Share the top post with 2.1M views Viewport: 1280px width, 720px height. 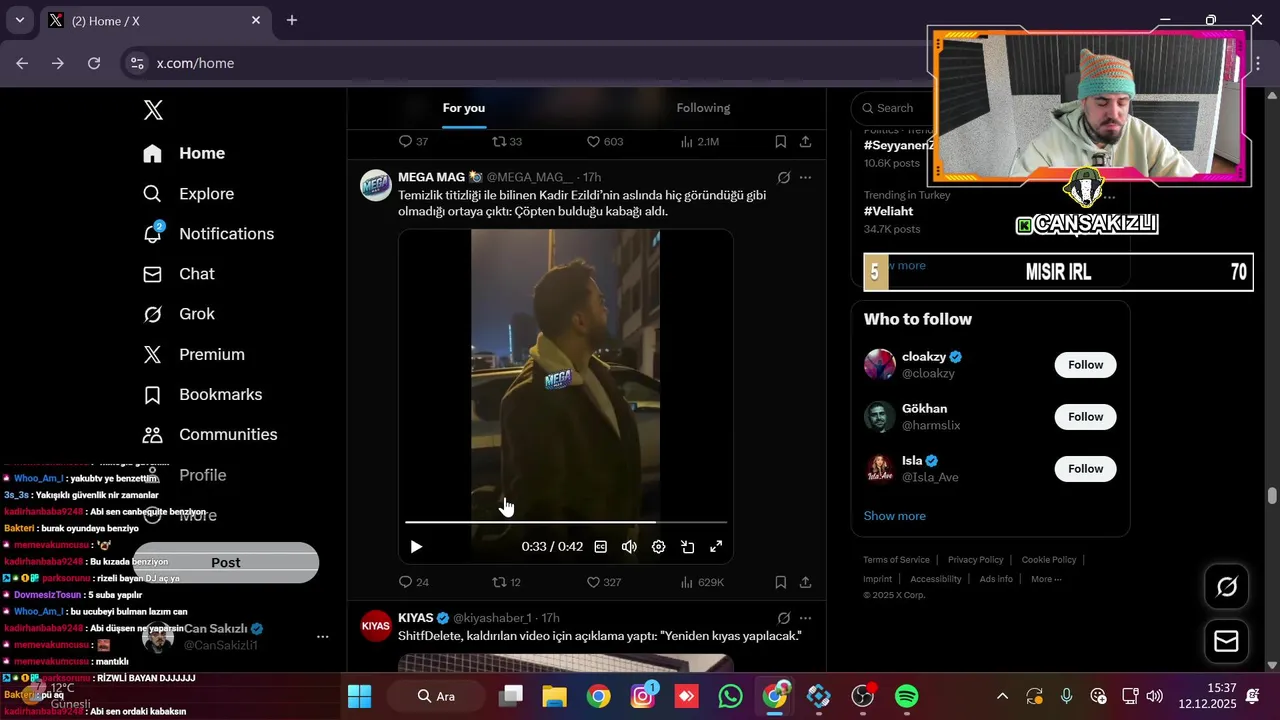805,141
